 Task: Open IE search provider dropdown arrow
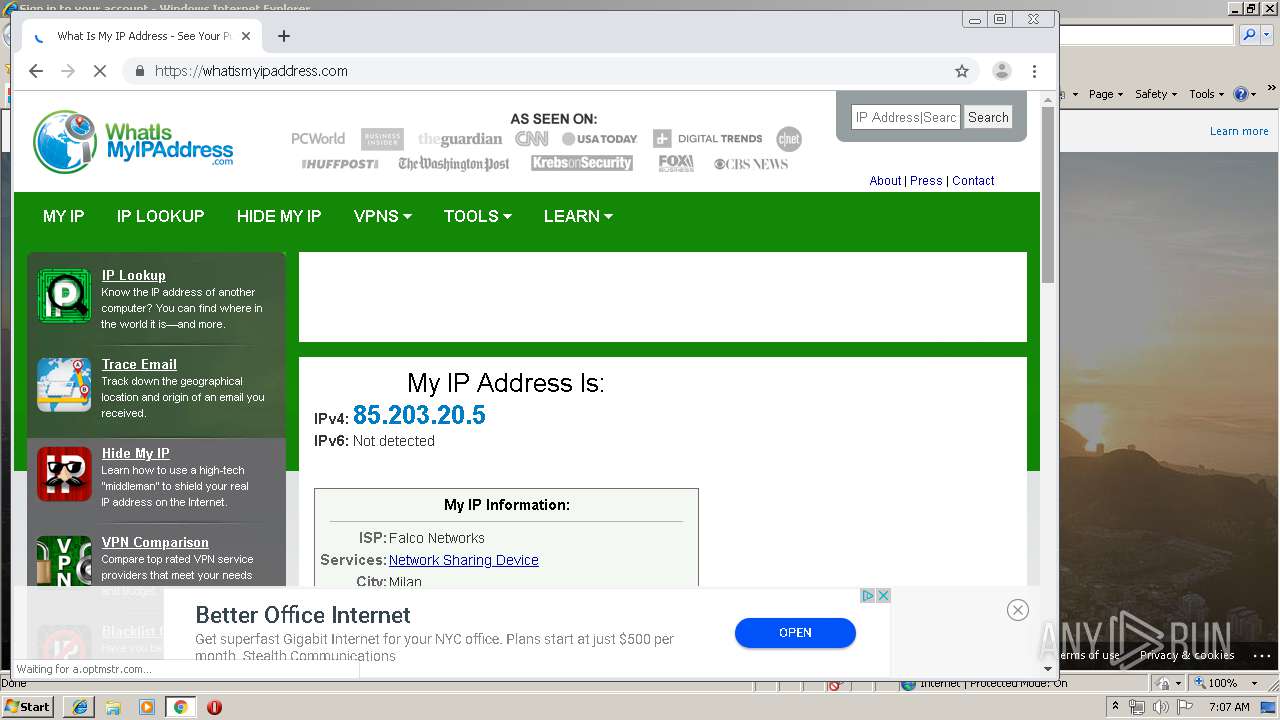pyautogui.click(x=1266, y=35)
